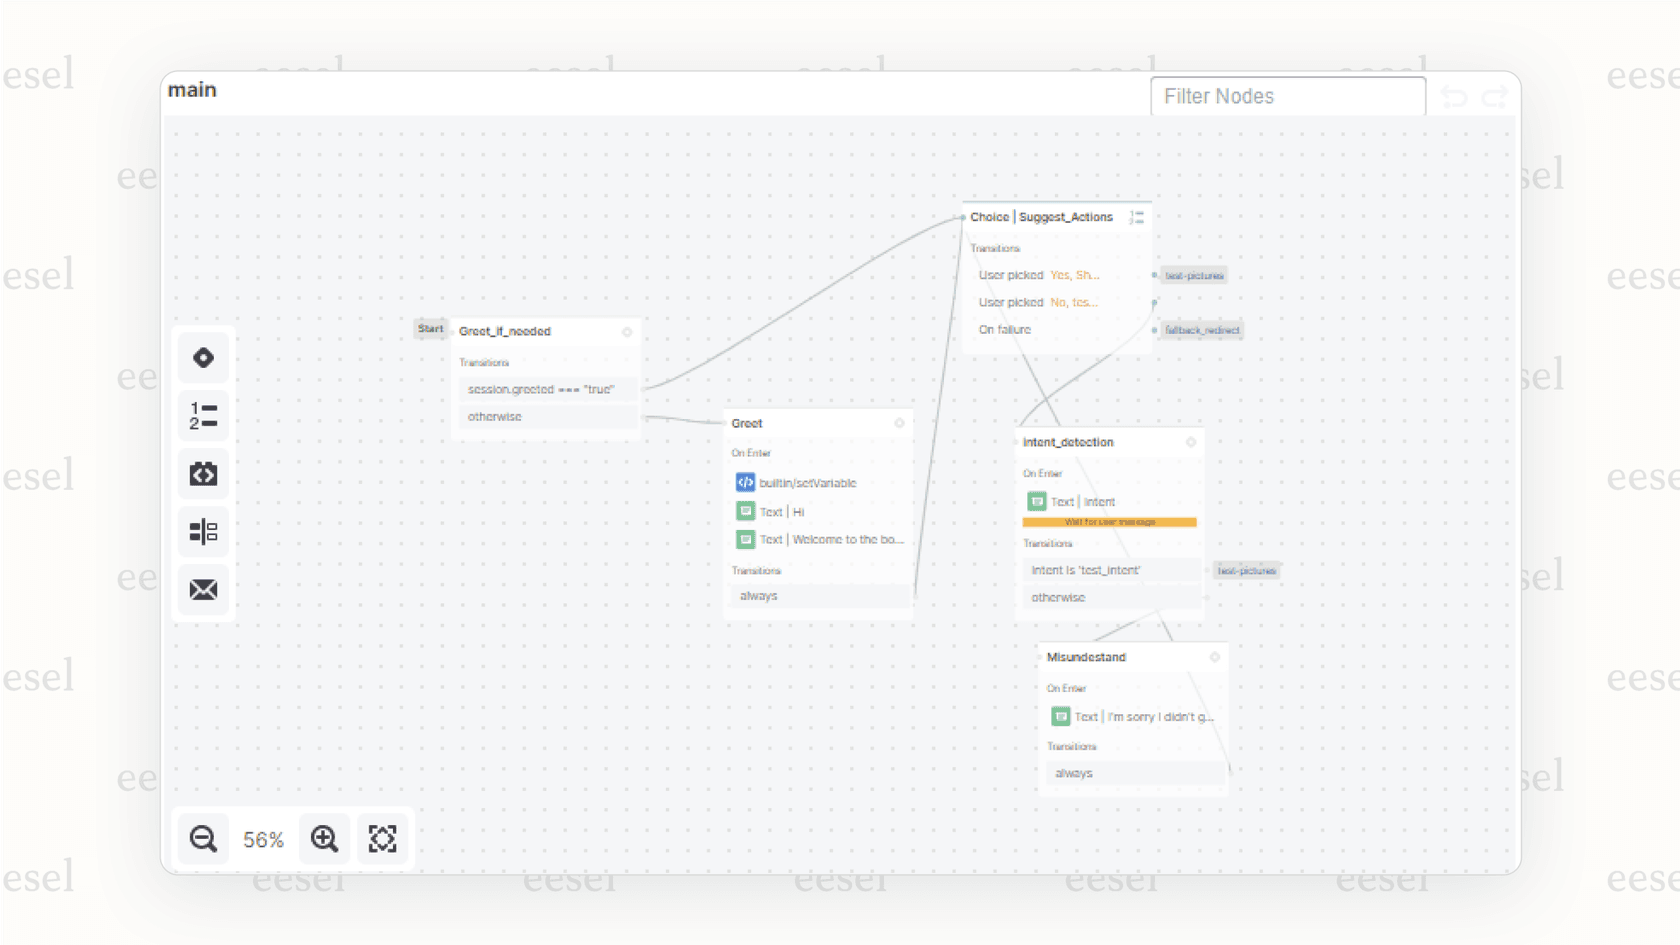This screenshot has width=1680, height=945.
Task: Select the execute-code tool in the left toolbar
Action: (203, 473)
